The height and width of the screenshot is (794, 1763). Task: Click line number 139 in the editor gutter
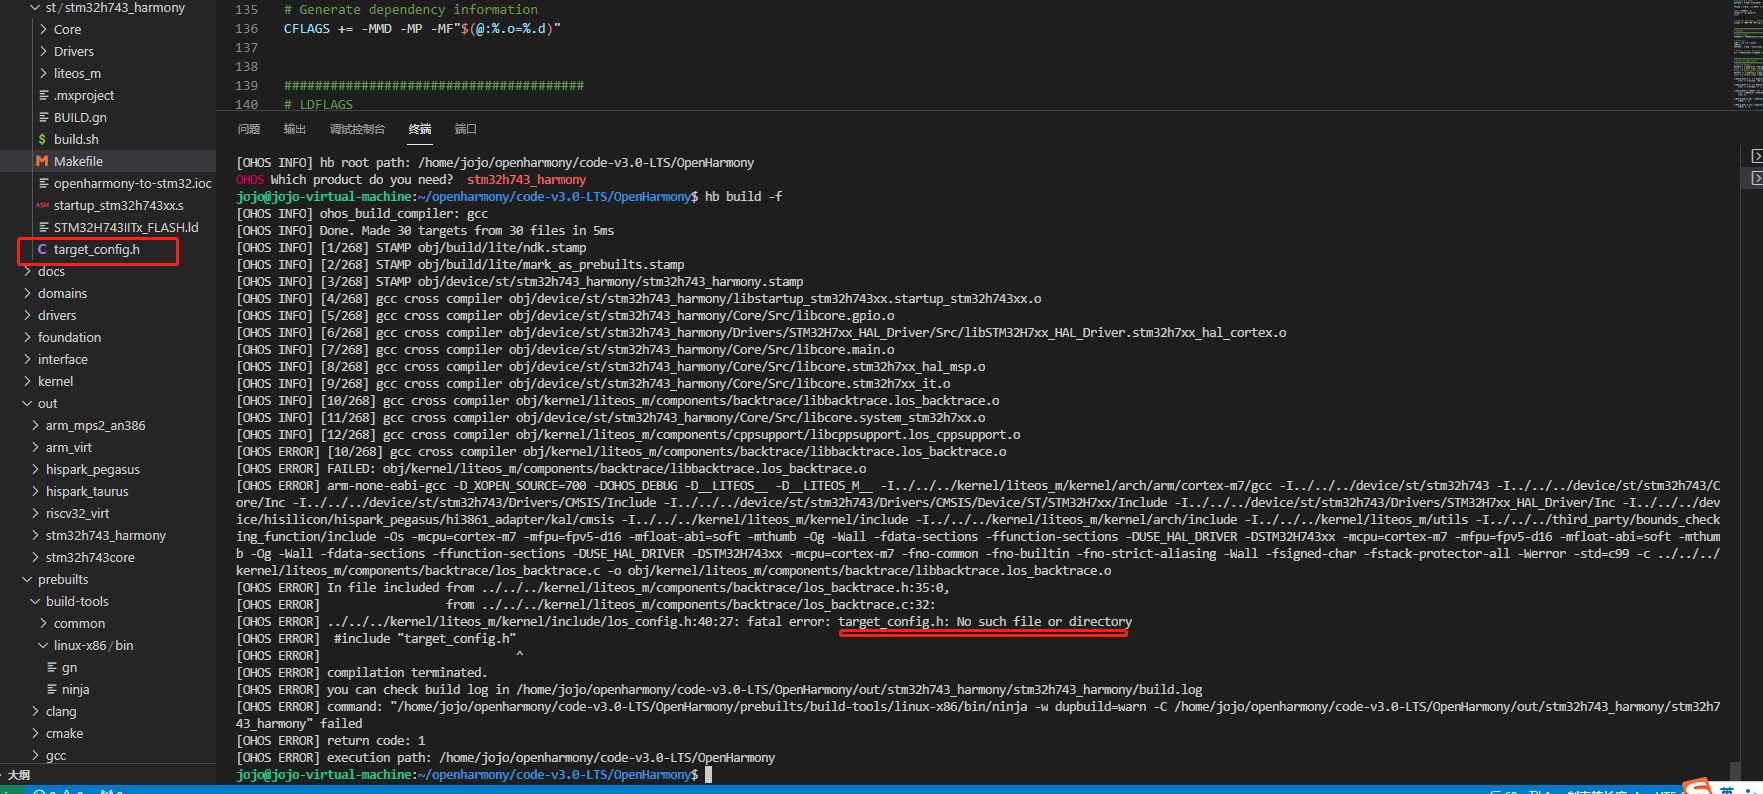pyautogui.click(x=247, y=85)
